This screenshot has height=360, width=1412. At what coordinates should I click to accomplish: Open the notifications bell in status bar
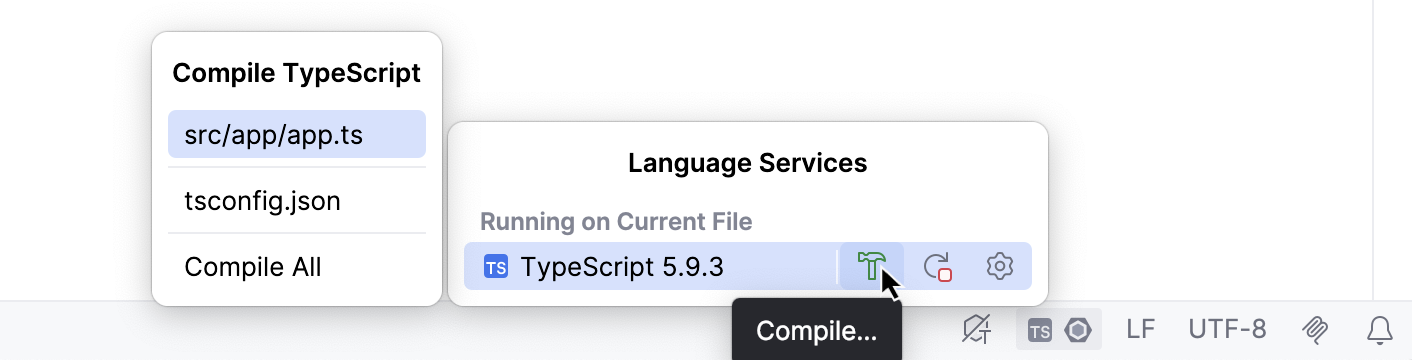click(x=1380, y=329)
